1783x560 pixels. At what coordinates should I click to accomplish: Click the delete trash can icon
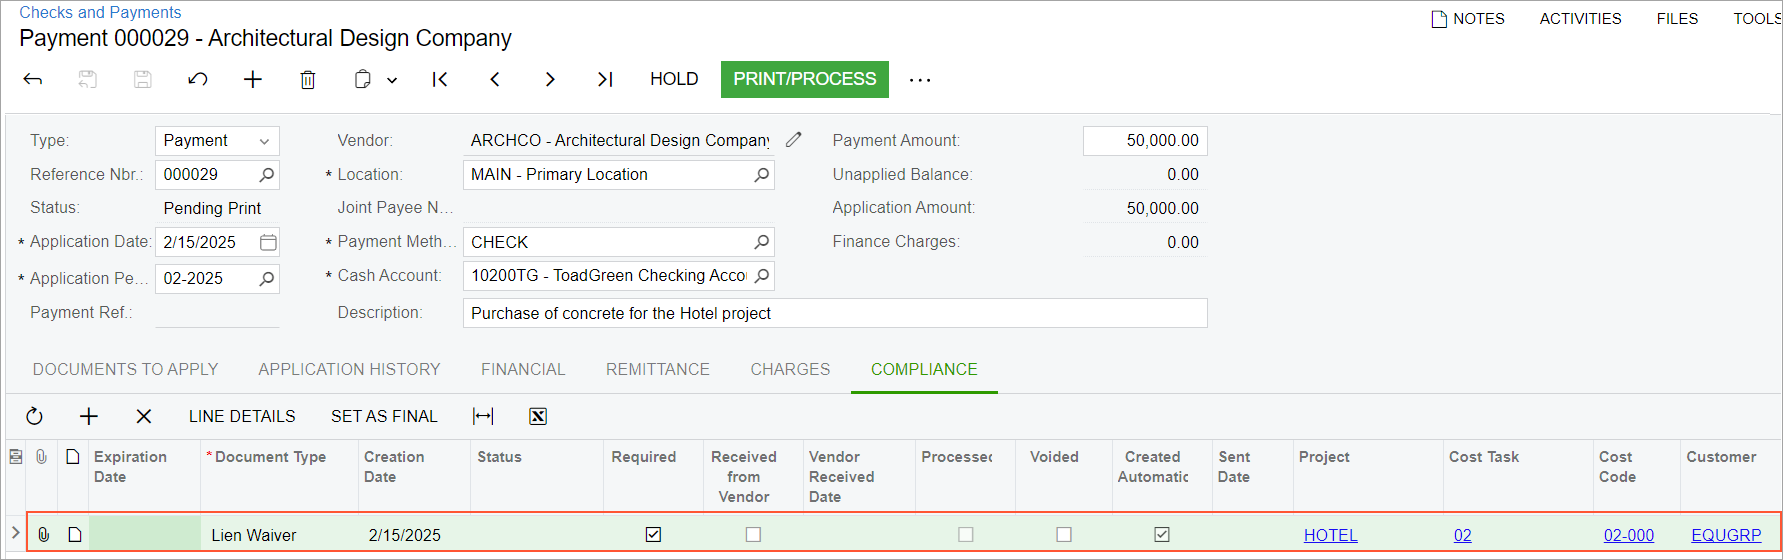[x=308, y=80]
